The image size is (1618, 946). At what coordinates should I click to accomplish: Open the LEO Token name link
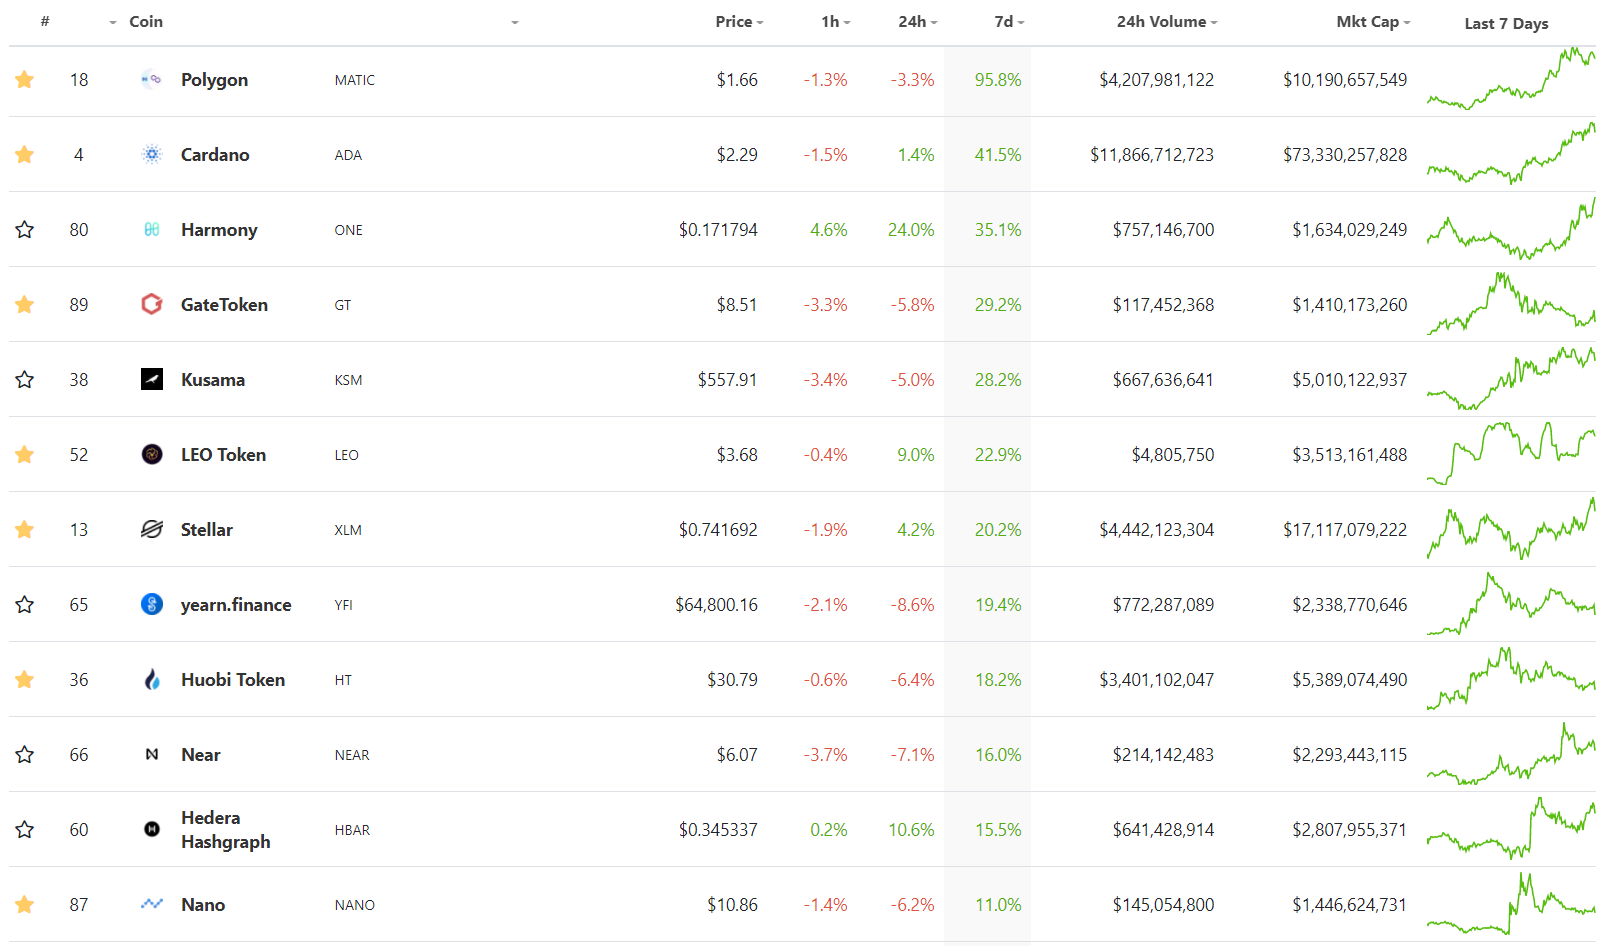point(223,454)
